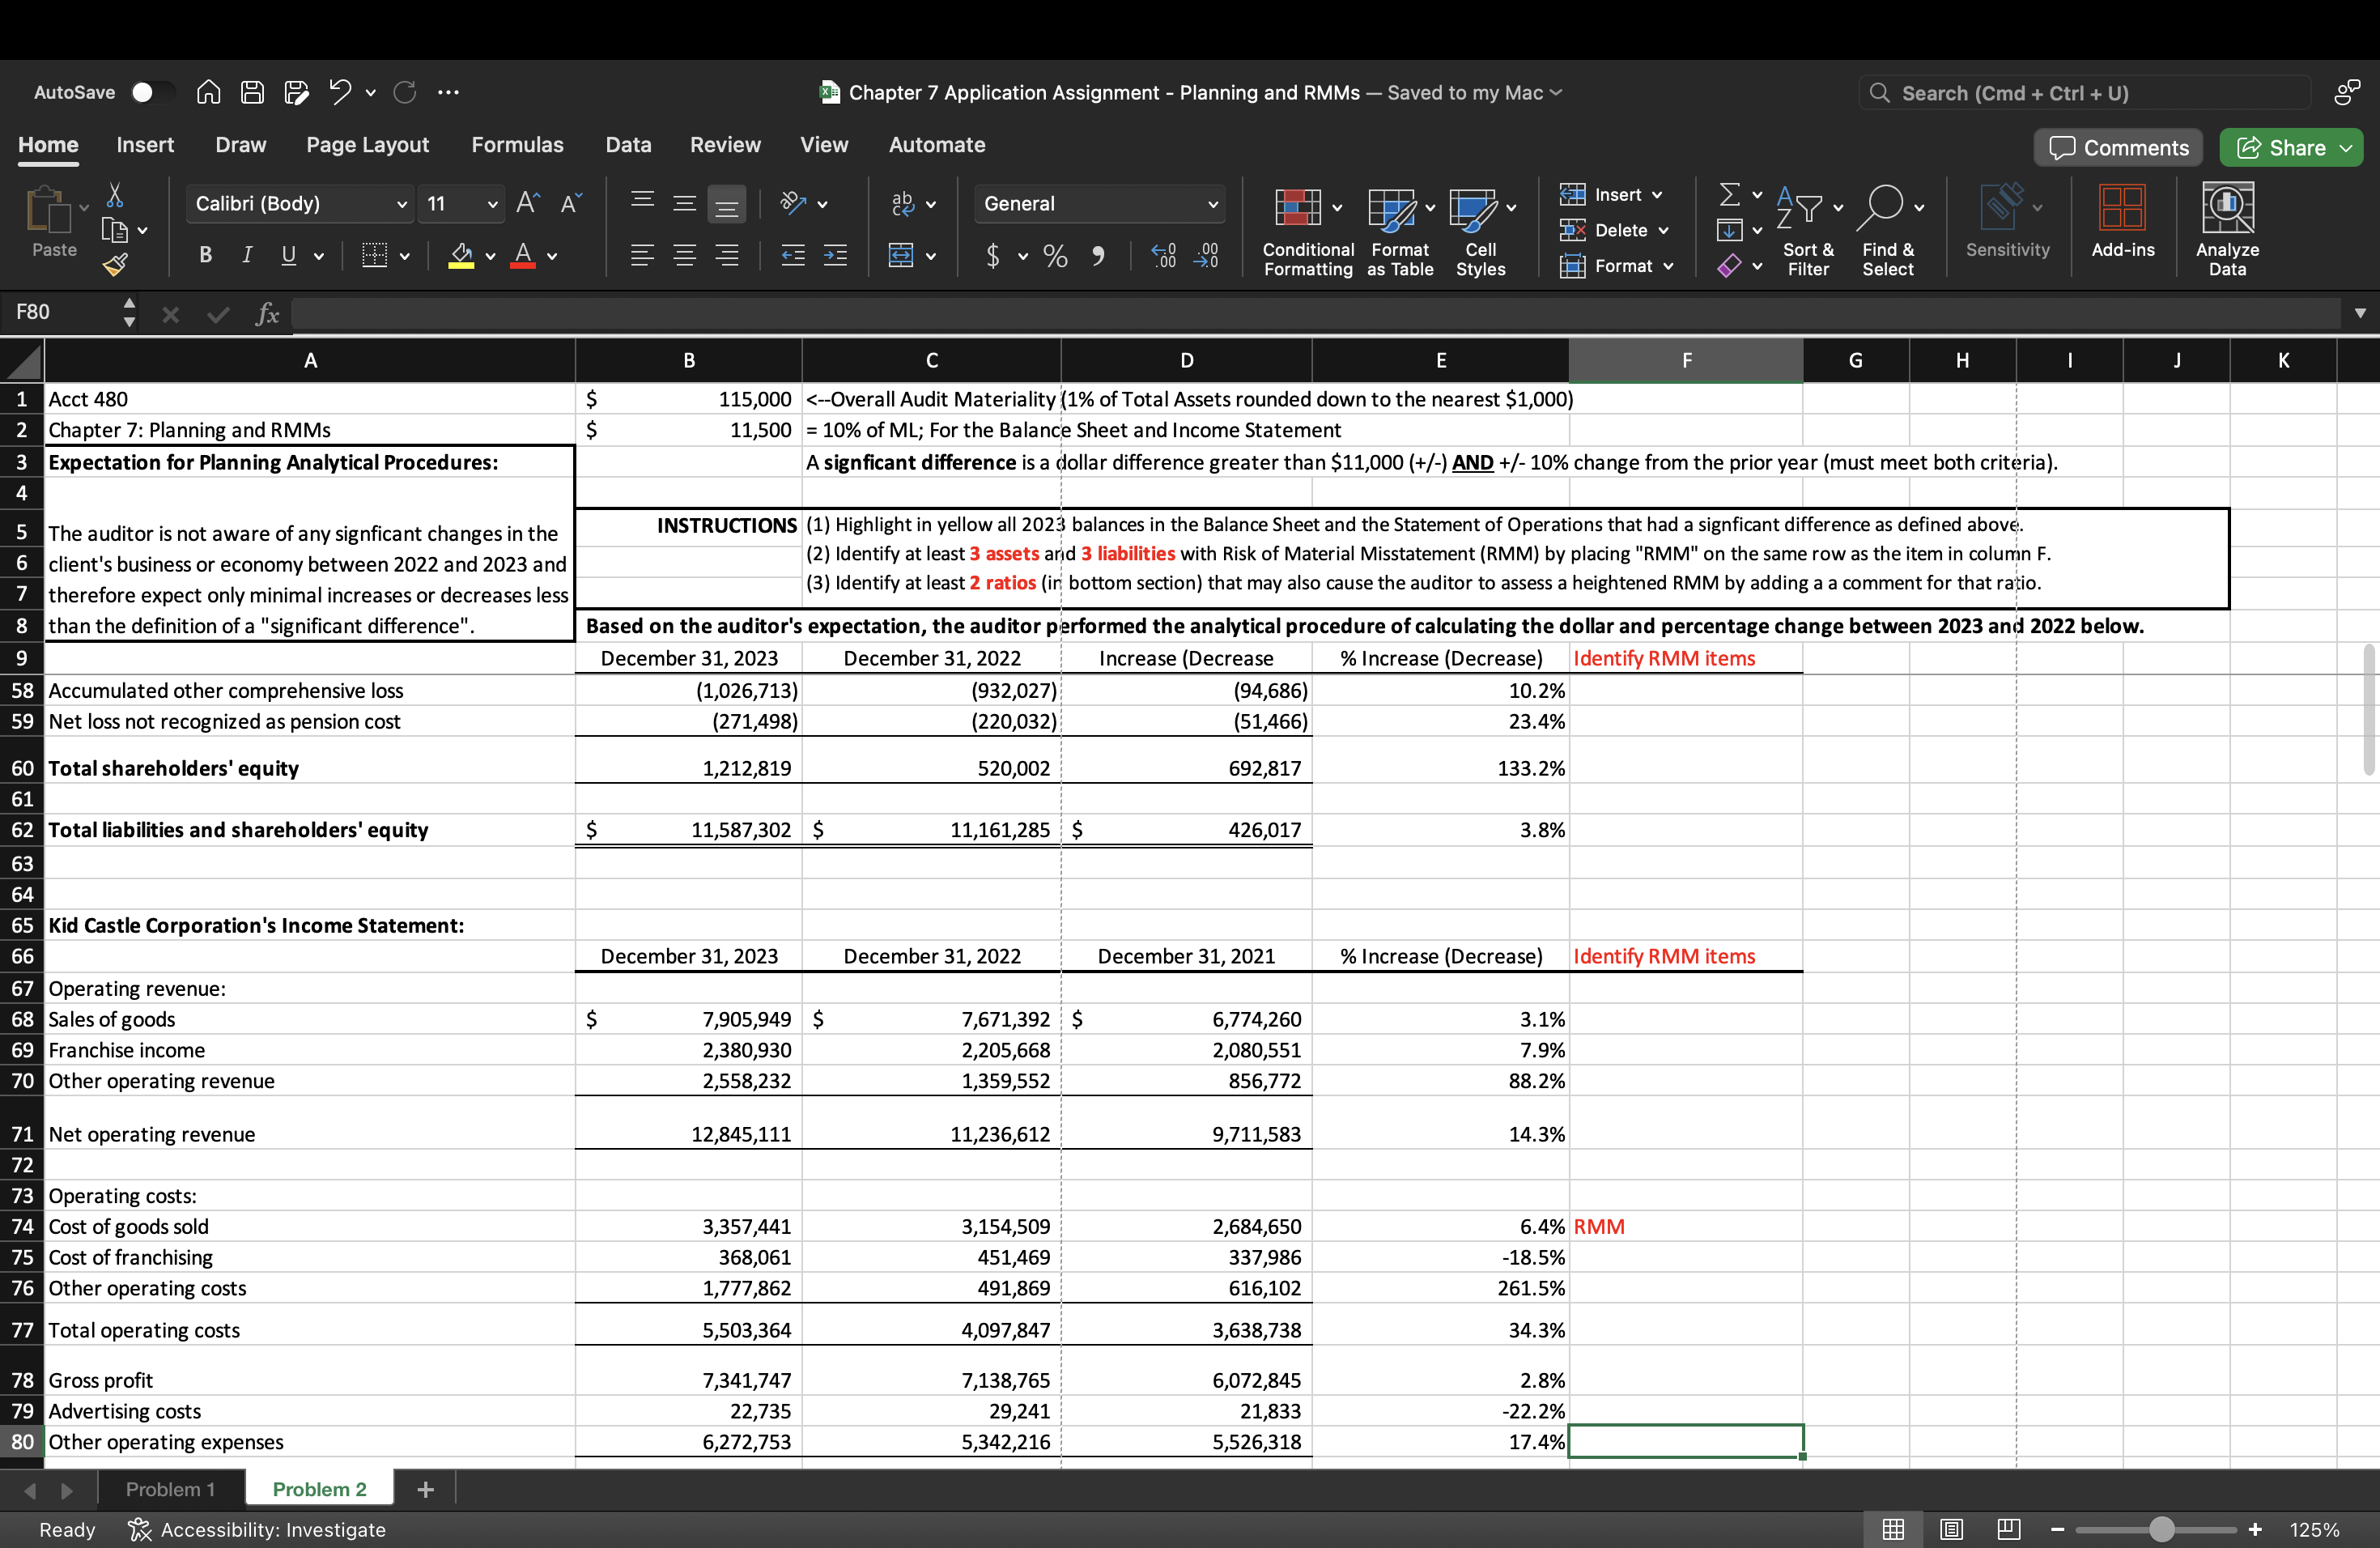Apply percent style to selection
Image resolution: width=2380 pixels, height=1548 pixels.
pyautogui.click(x=1054, y=256)
